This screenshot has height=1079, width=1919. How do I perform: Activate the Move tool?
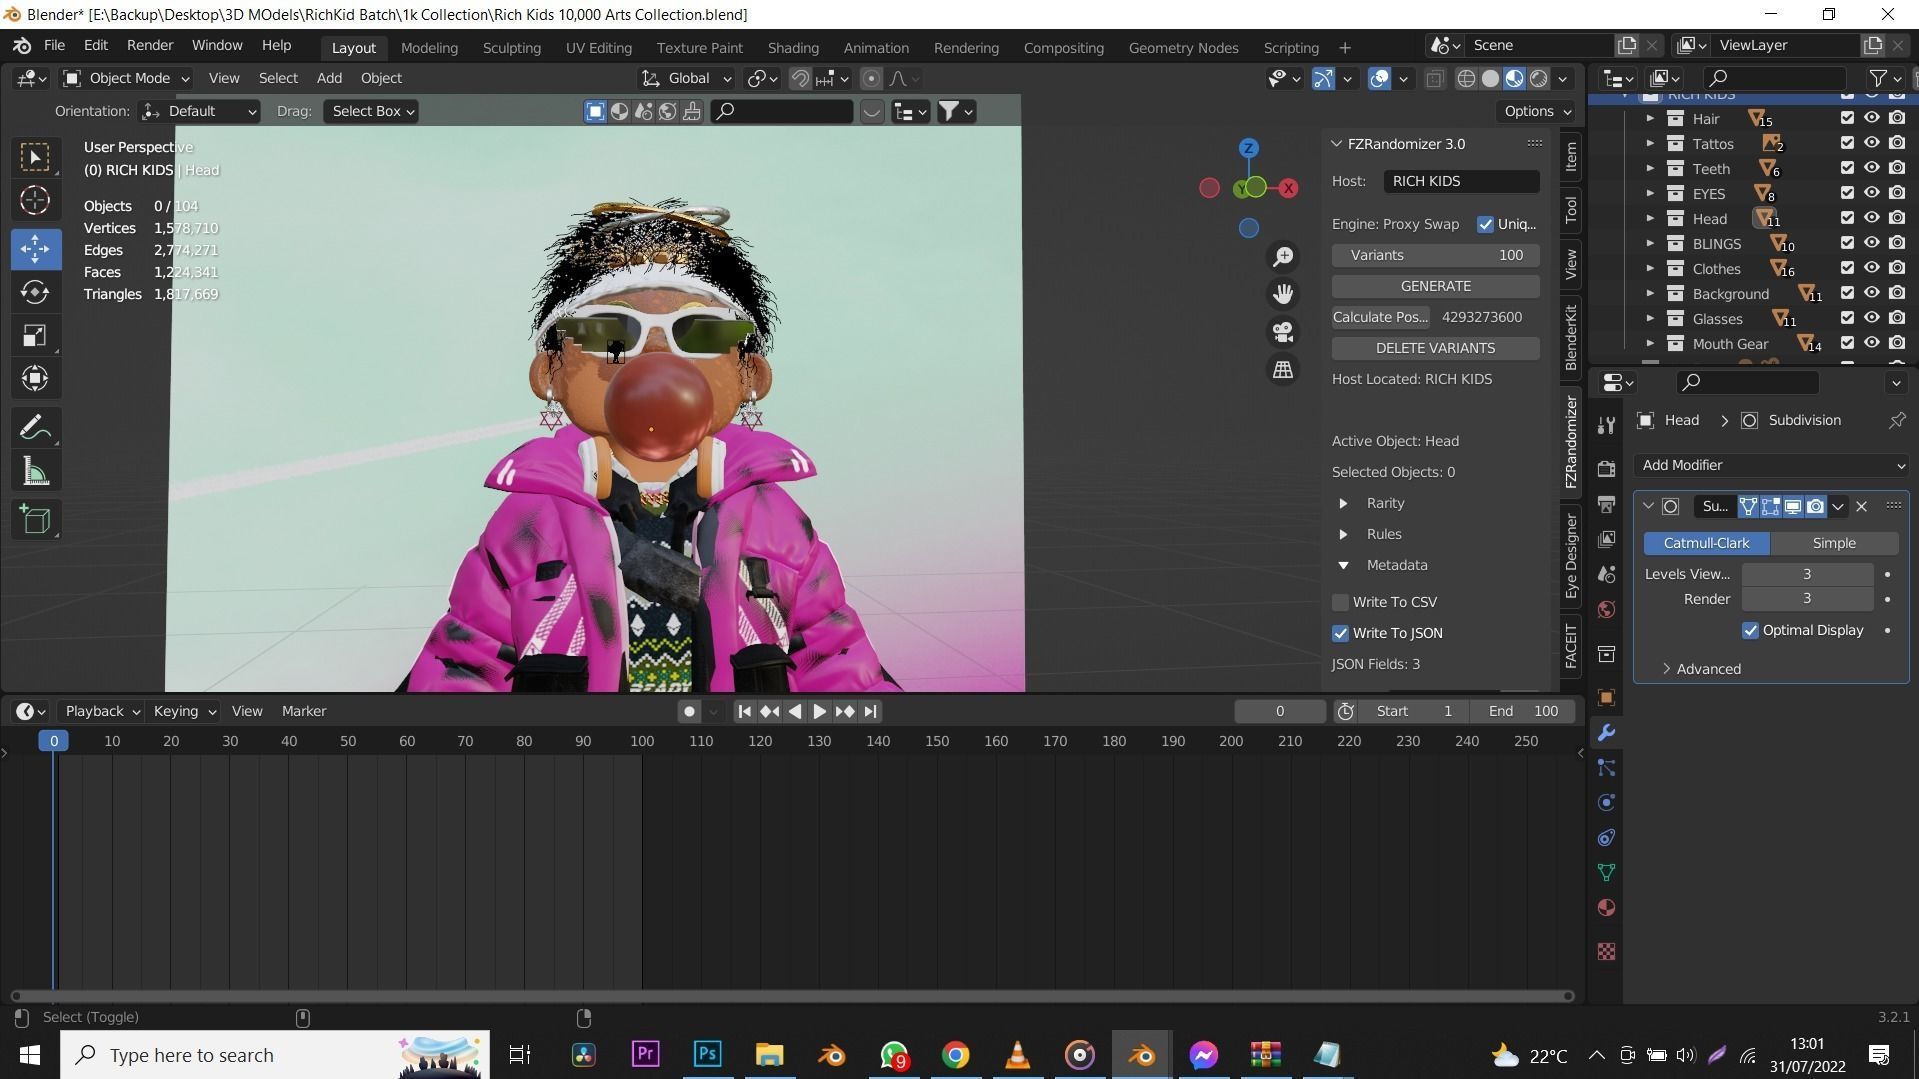click(x=35, y=248)
